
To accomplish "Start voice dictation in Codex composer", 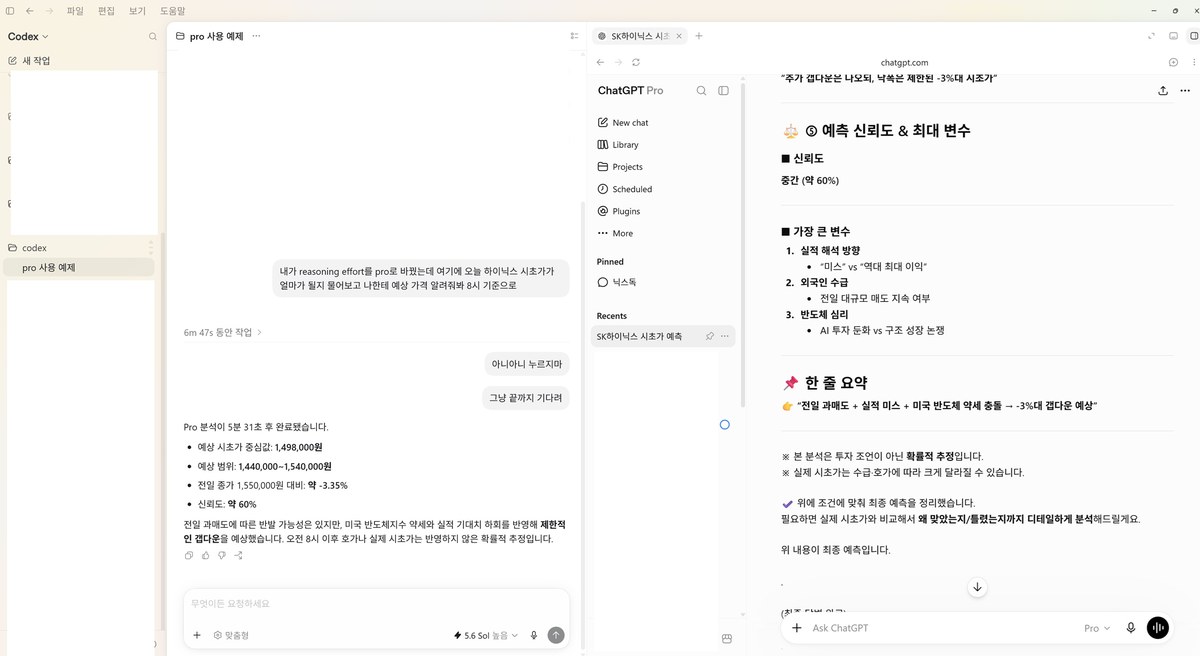I will click(534, 635).
